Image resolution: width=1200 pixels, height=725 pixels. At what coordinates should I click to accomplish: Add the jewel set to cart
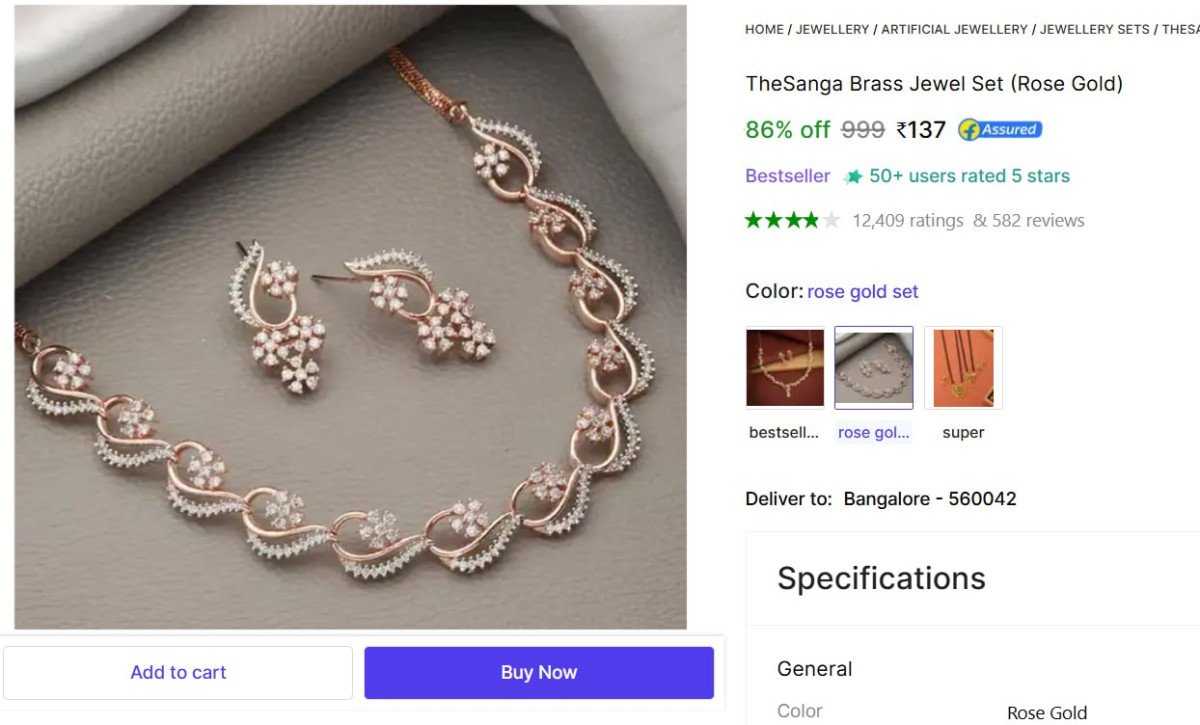(x=178, y=673)
